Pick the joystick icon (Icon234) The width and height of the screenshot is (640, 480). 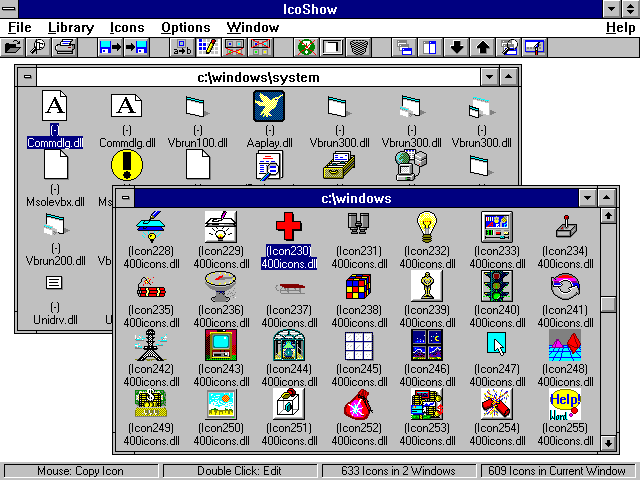[x=567, y=227]
